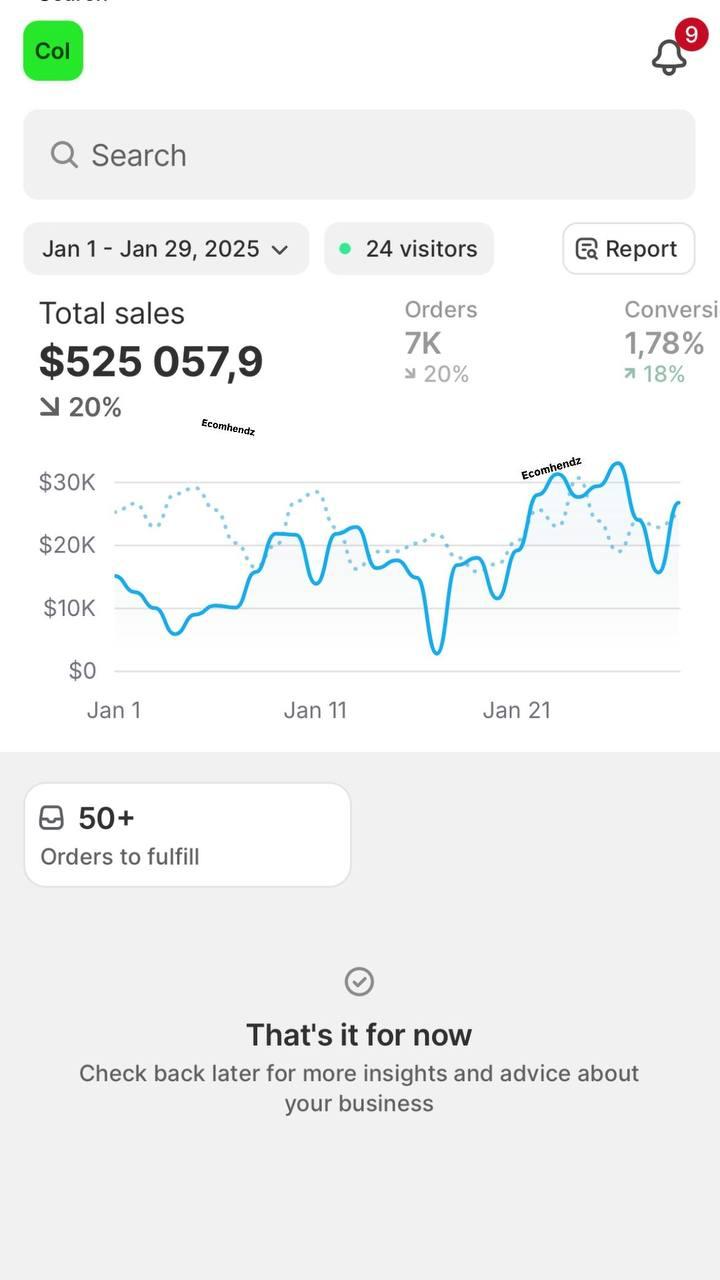720x1280 pixels.
Task: Tap the red notification count badge
Action: tap(691, 34)
